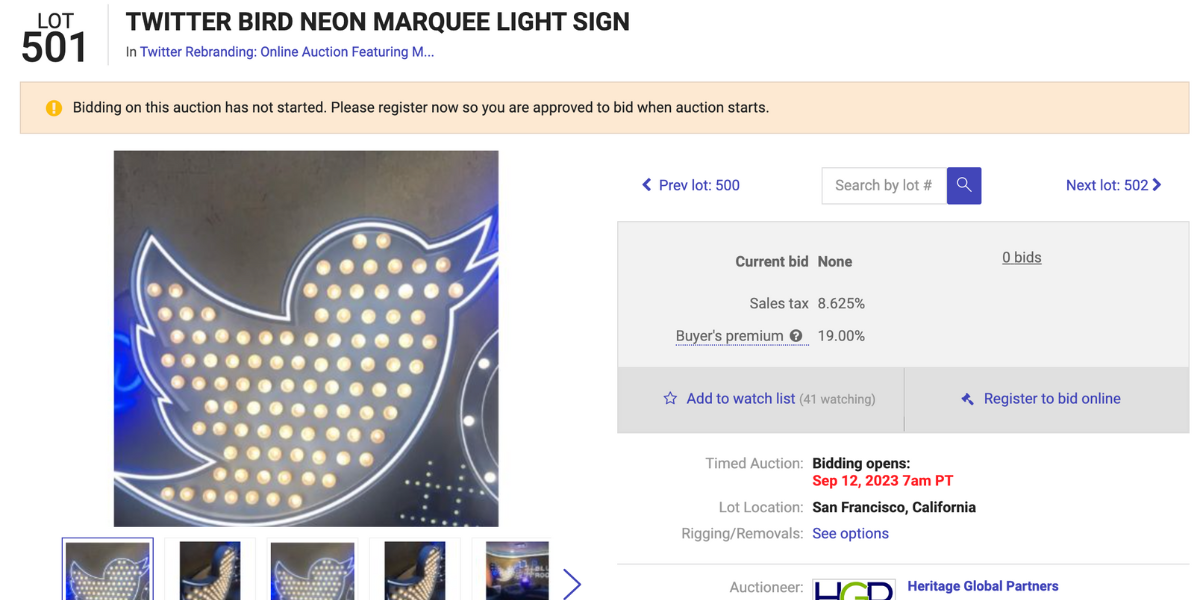Click the Heritage Global Partners logo

pyautogui.click(x=853, y=589)
